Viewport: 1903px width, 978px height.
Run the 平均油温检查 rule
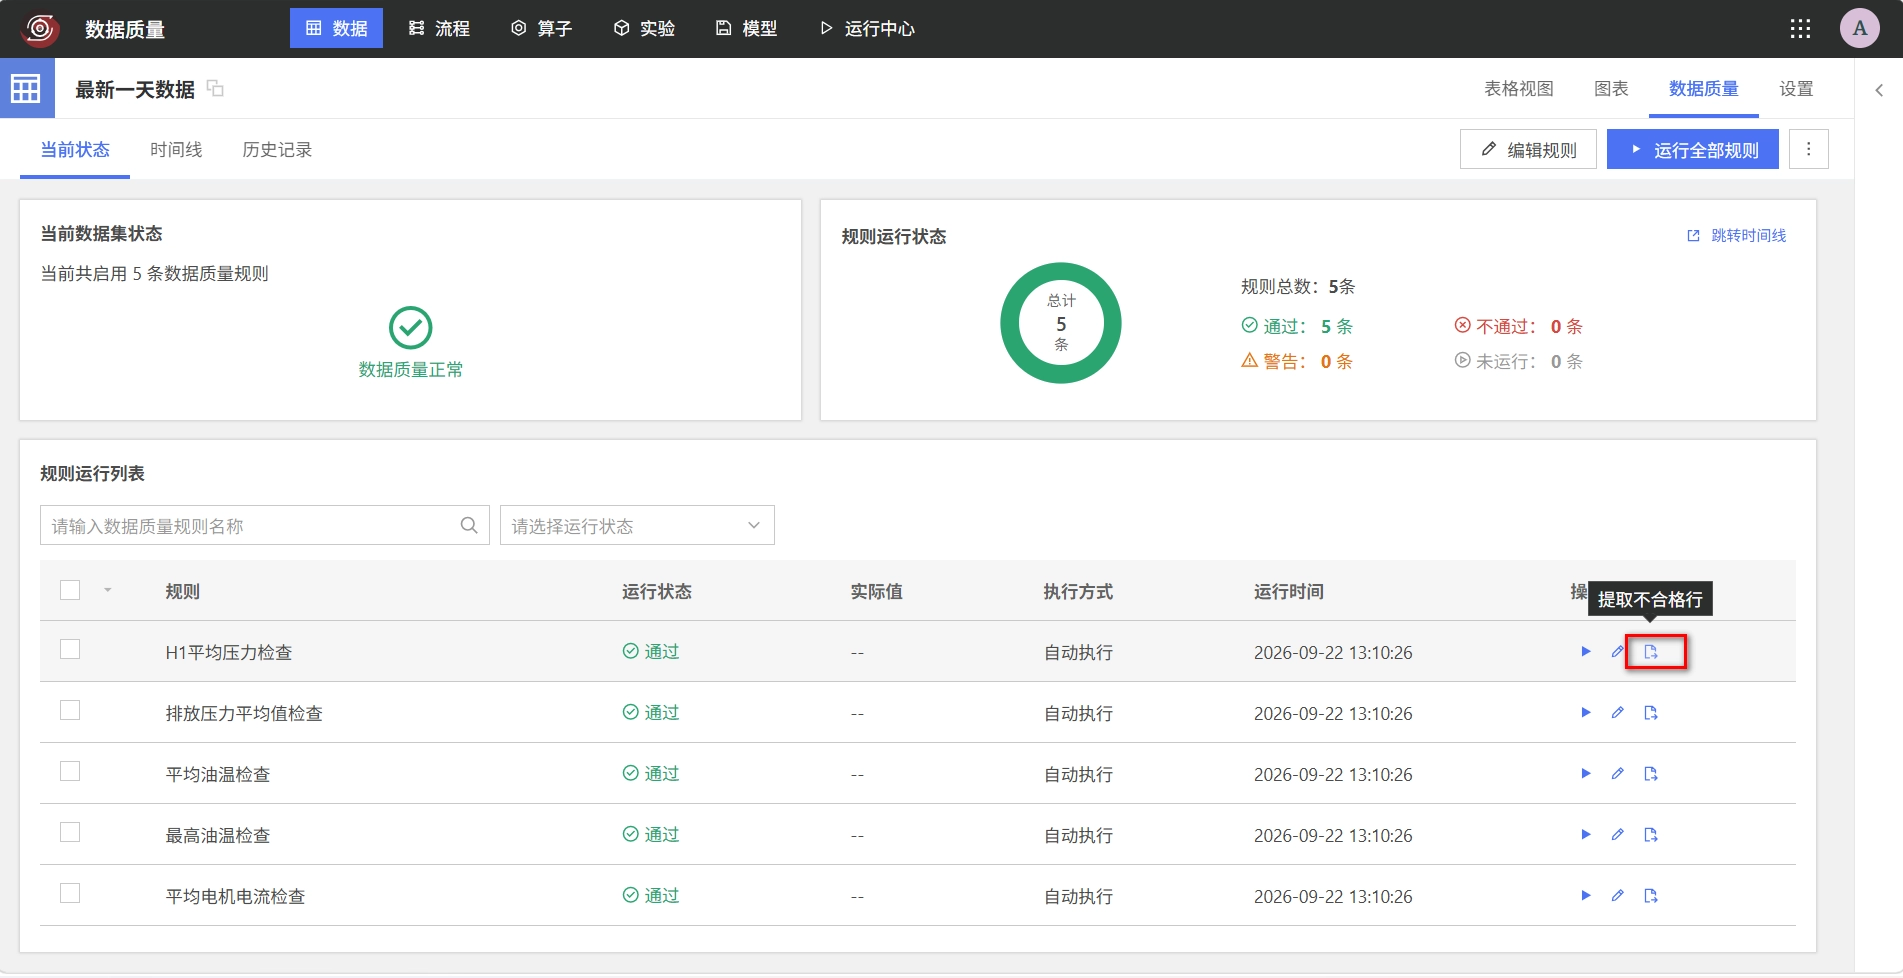1585,773
